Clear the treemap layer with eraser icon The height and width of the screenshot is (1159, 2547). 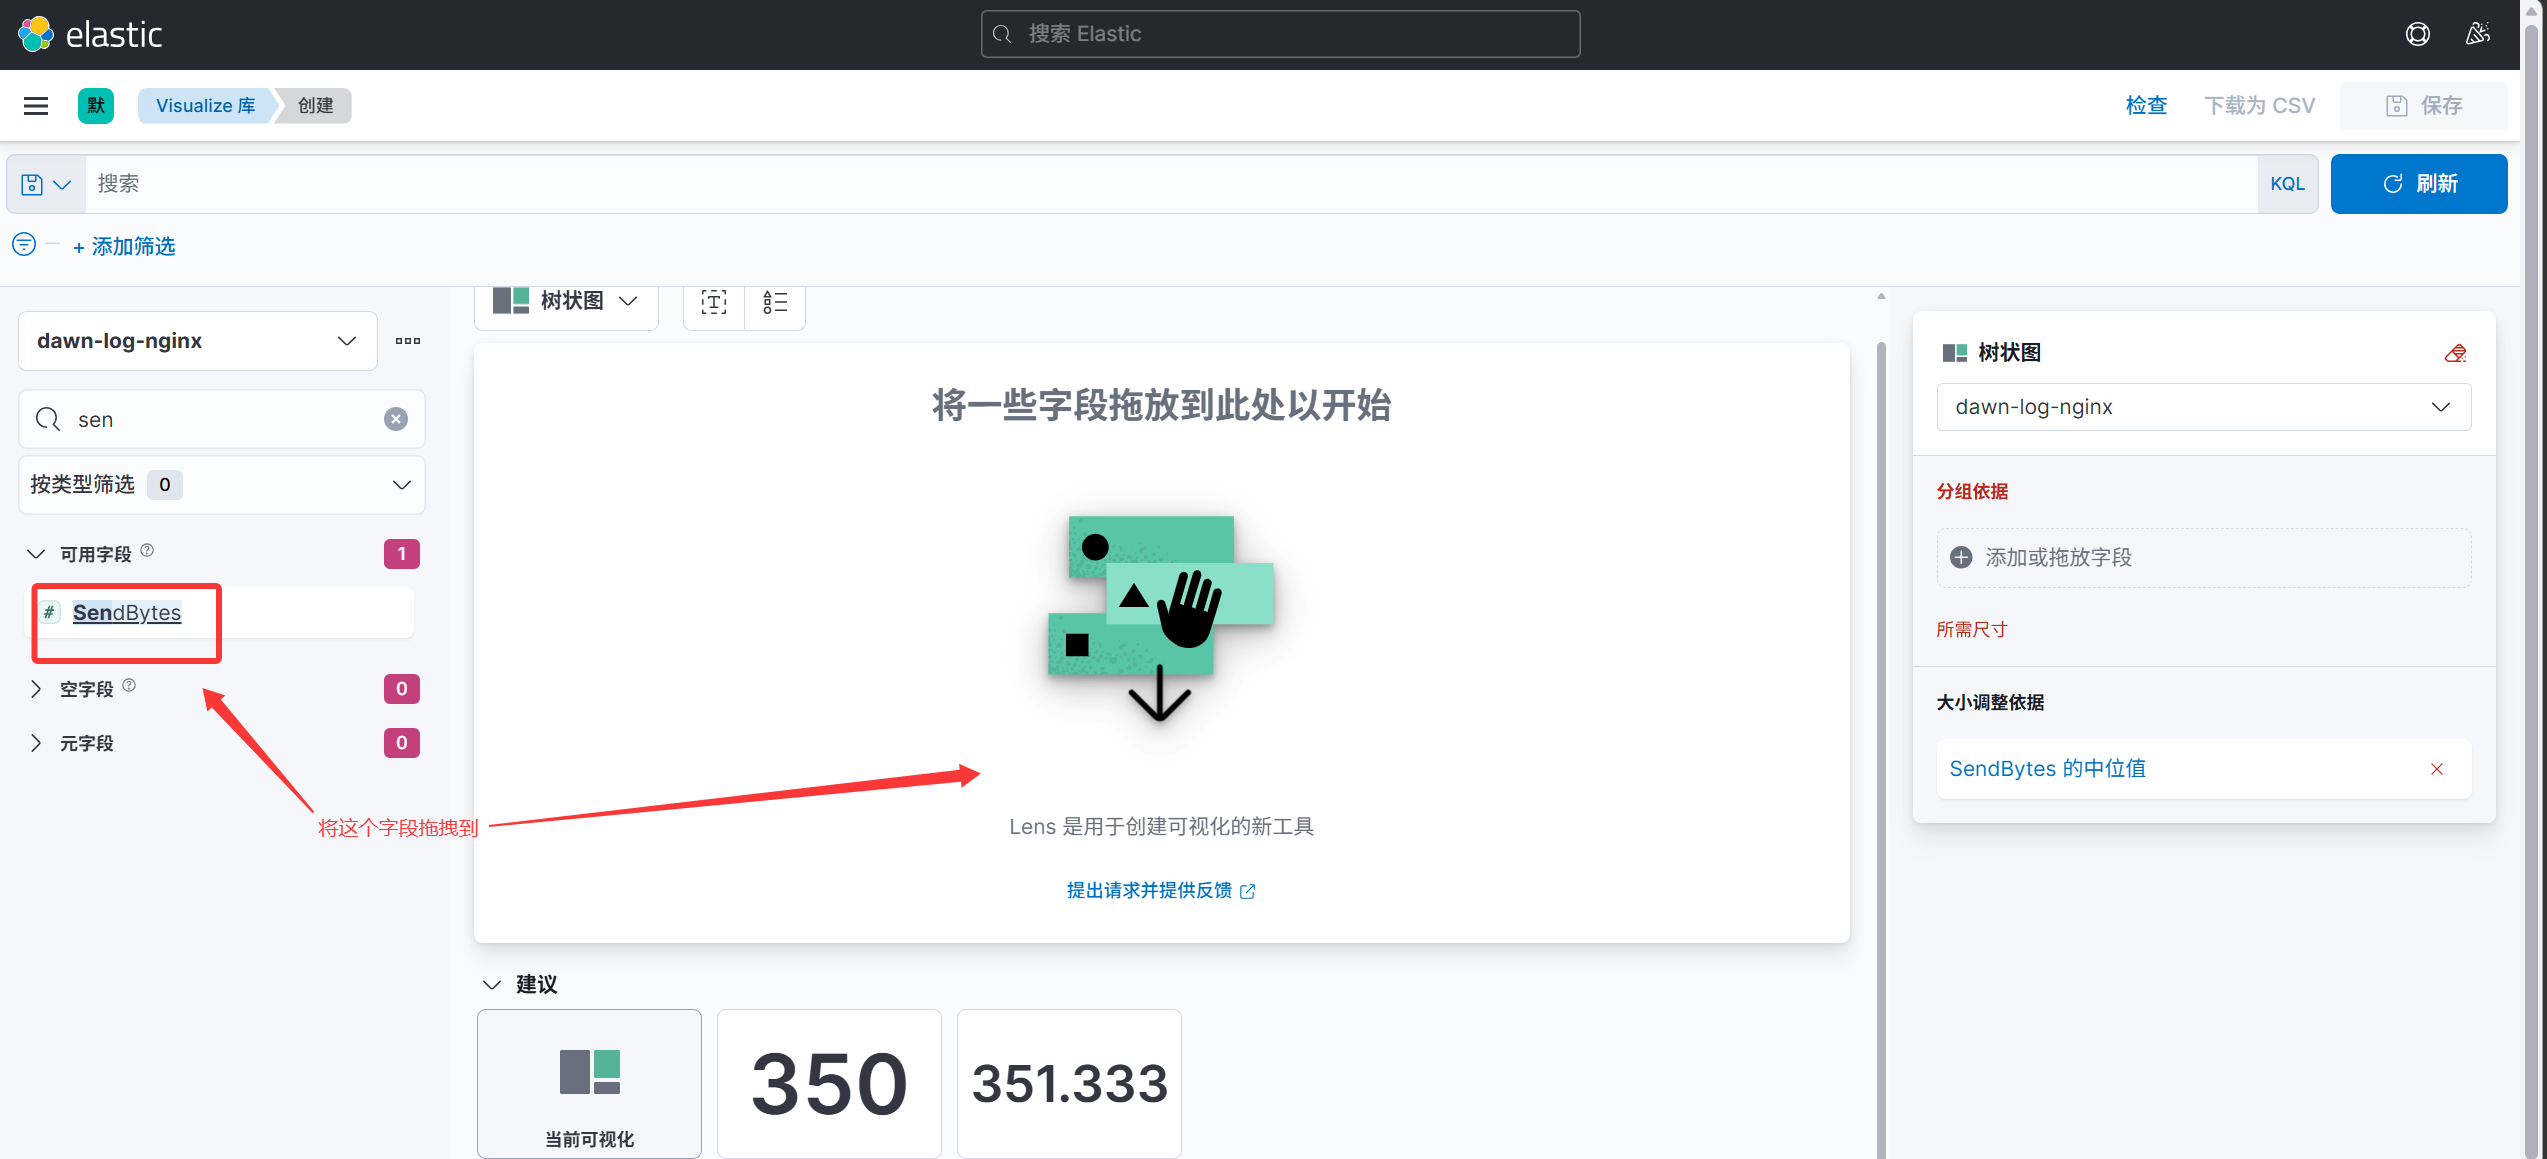pyautogui.click(x=2455, y=353)
